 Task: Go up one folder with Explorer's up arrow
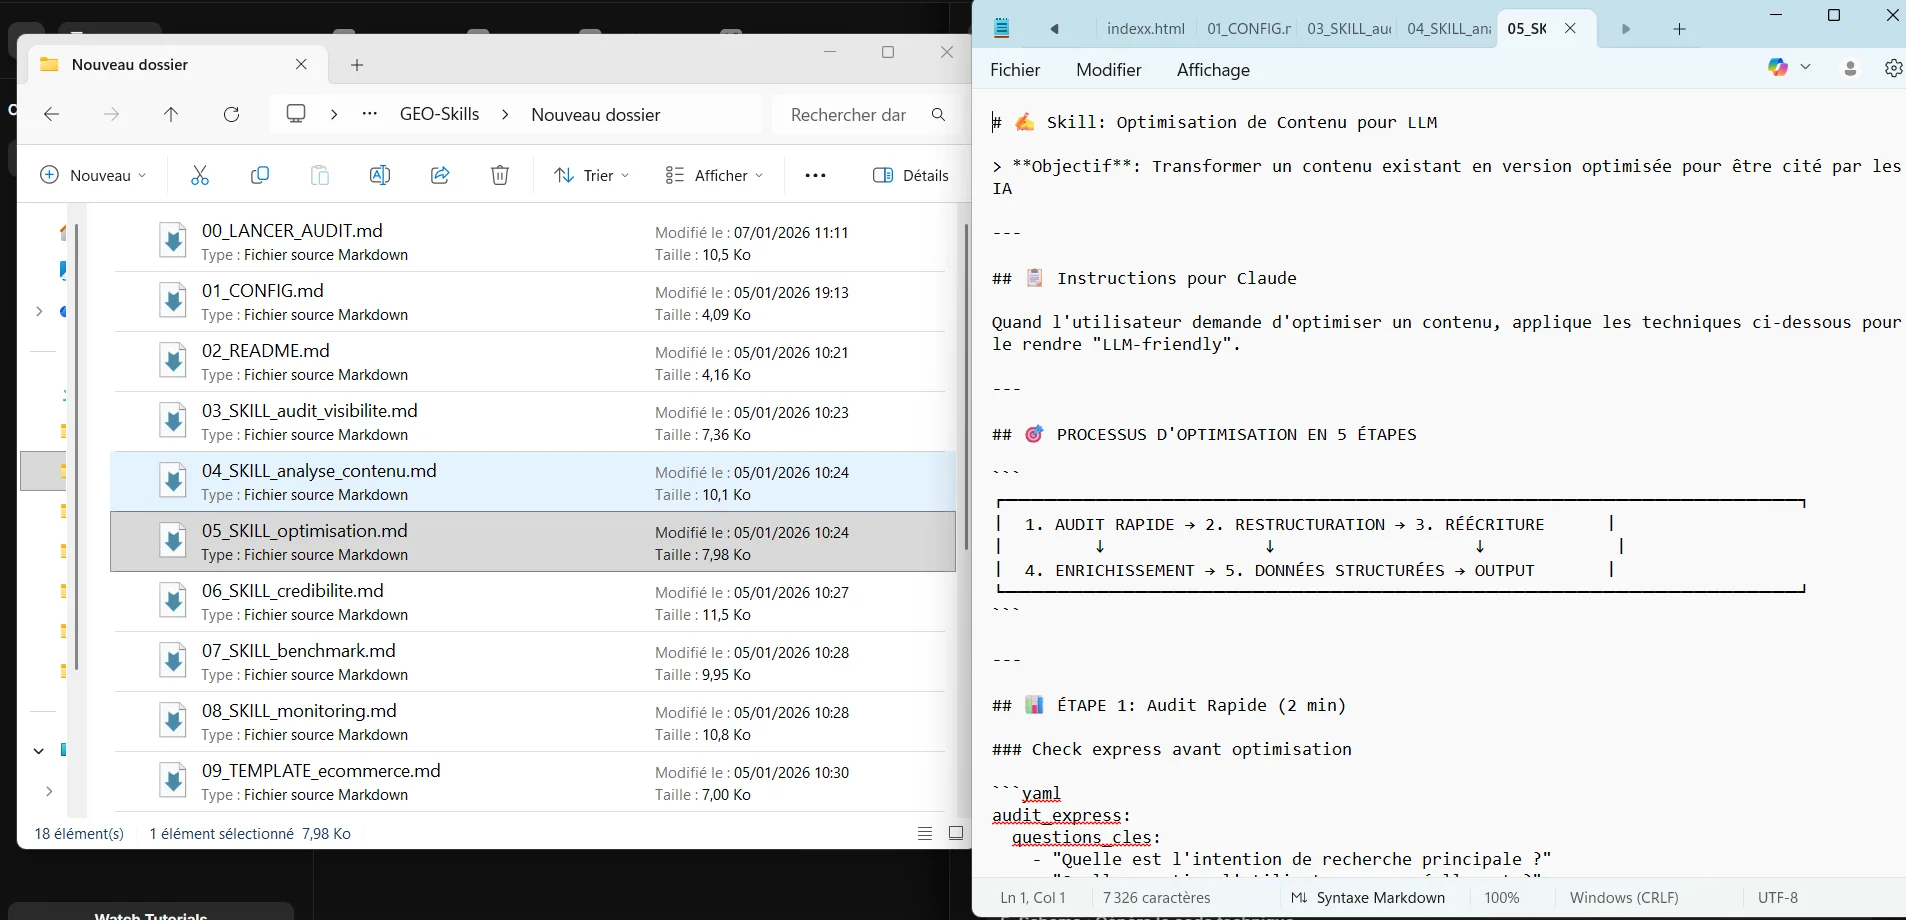click(171, 115)
